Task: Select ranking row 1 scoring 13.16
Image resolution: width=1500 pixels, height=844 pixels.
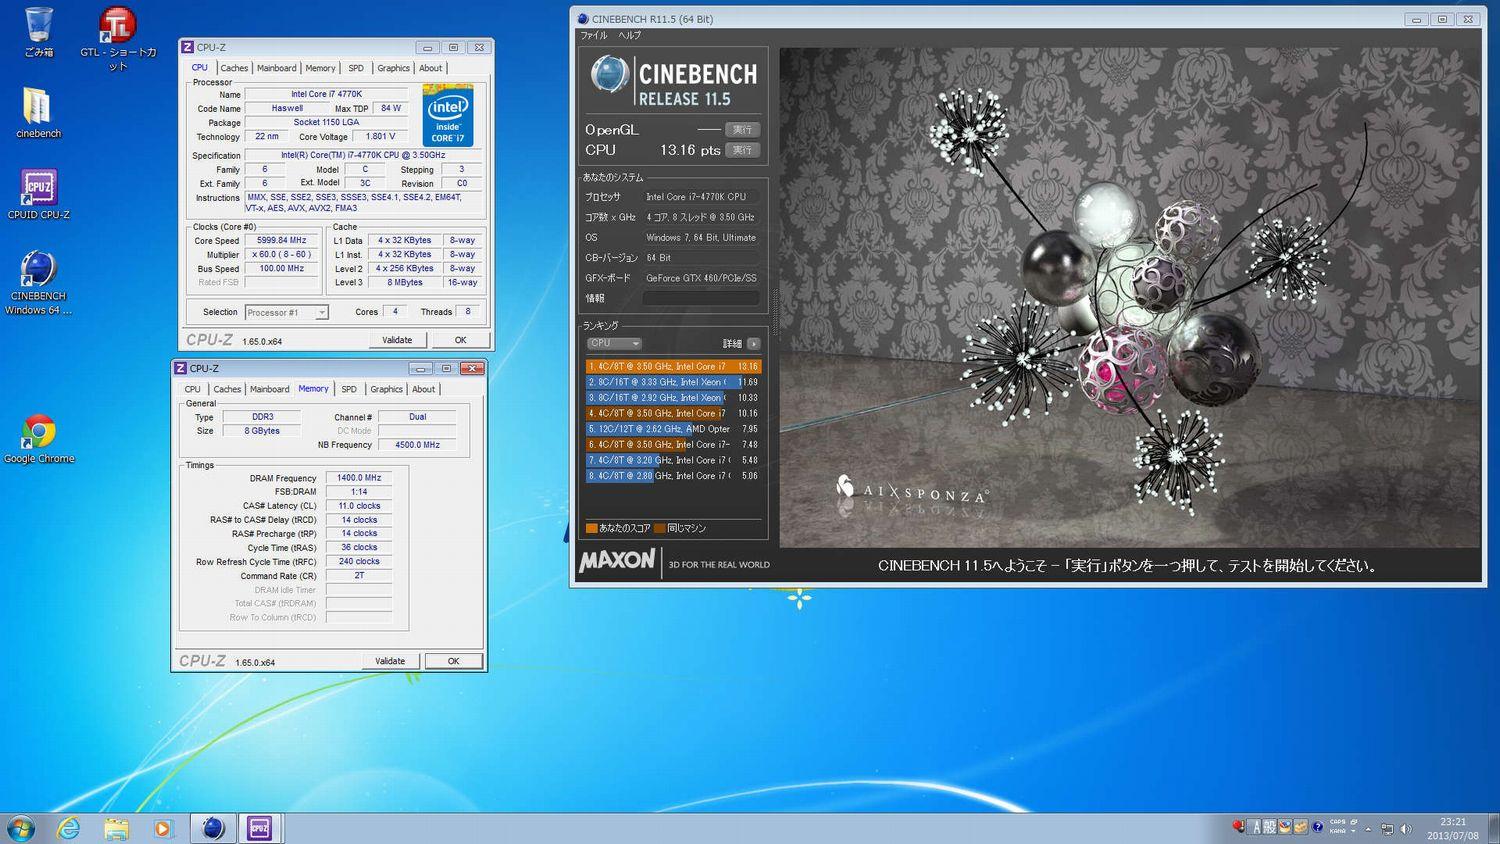Action: (x=674, y=366)
